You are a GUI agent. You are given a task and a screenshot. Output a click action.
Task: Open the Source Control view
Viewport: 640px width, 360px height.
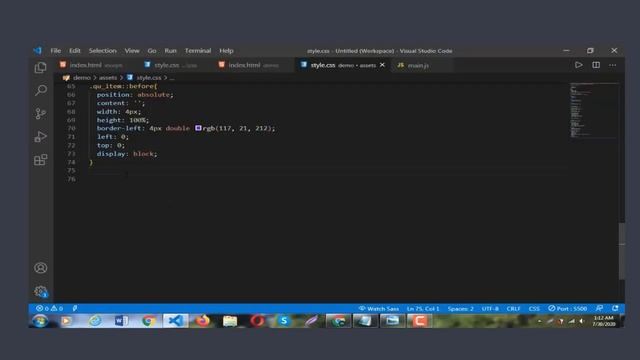40,113
